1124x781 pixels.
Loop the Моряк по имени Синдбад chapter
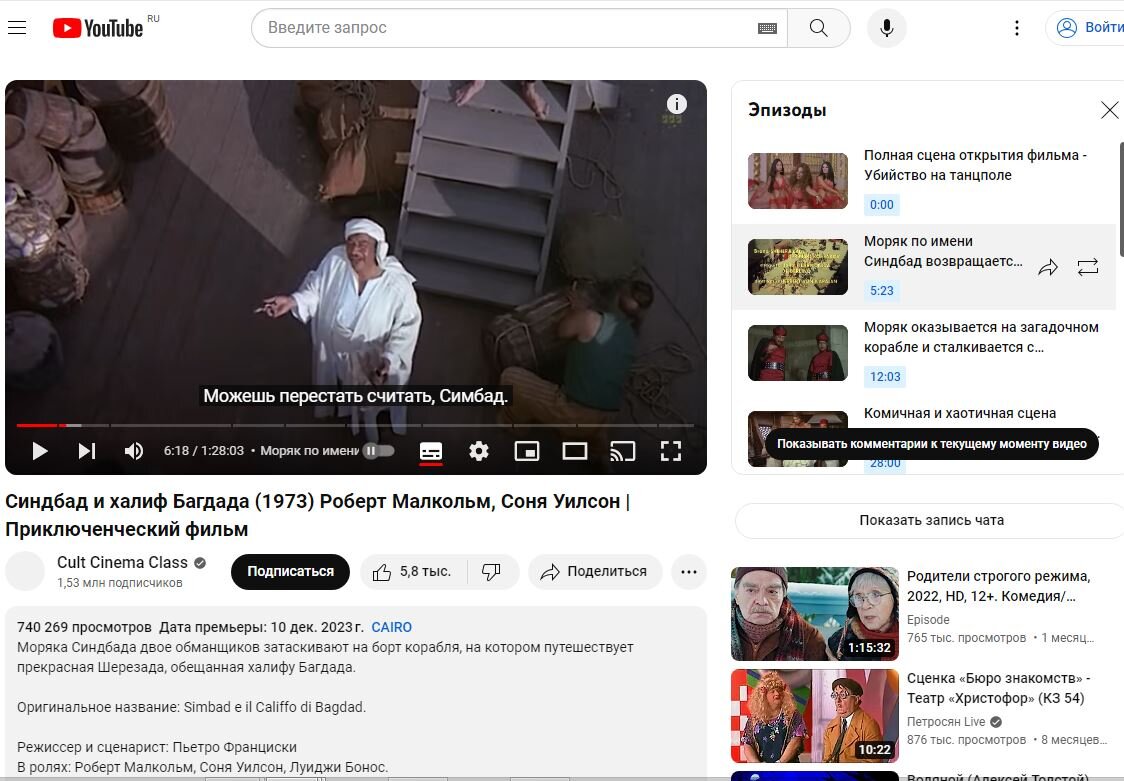point(1087,268)
